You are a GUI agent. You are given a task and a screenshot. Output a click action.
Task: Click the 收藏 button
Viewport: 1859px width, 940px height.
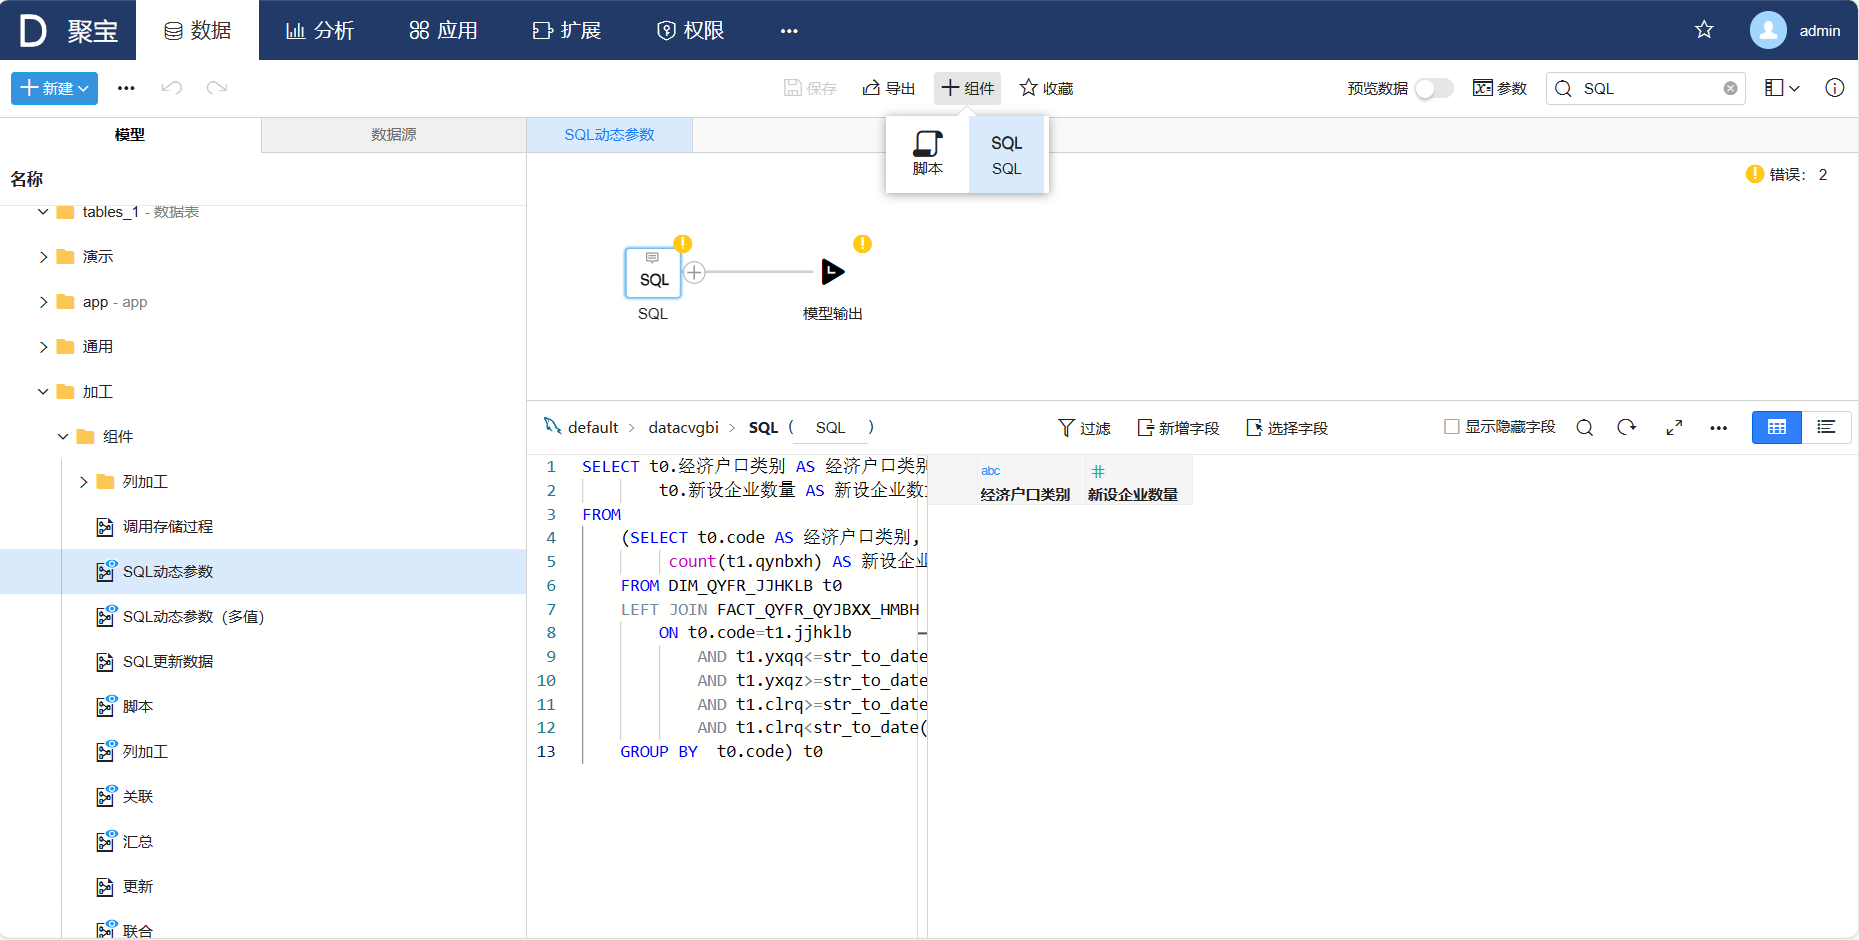pyautogui.click(x=1046, y=88)
